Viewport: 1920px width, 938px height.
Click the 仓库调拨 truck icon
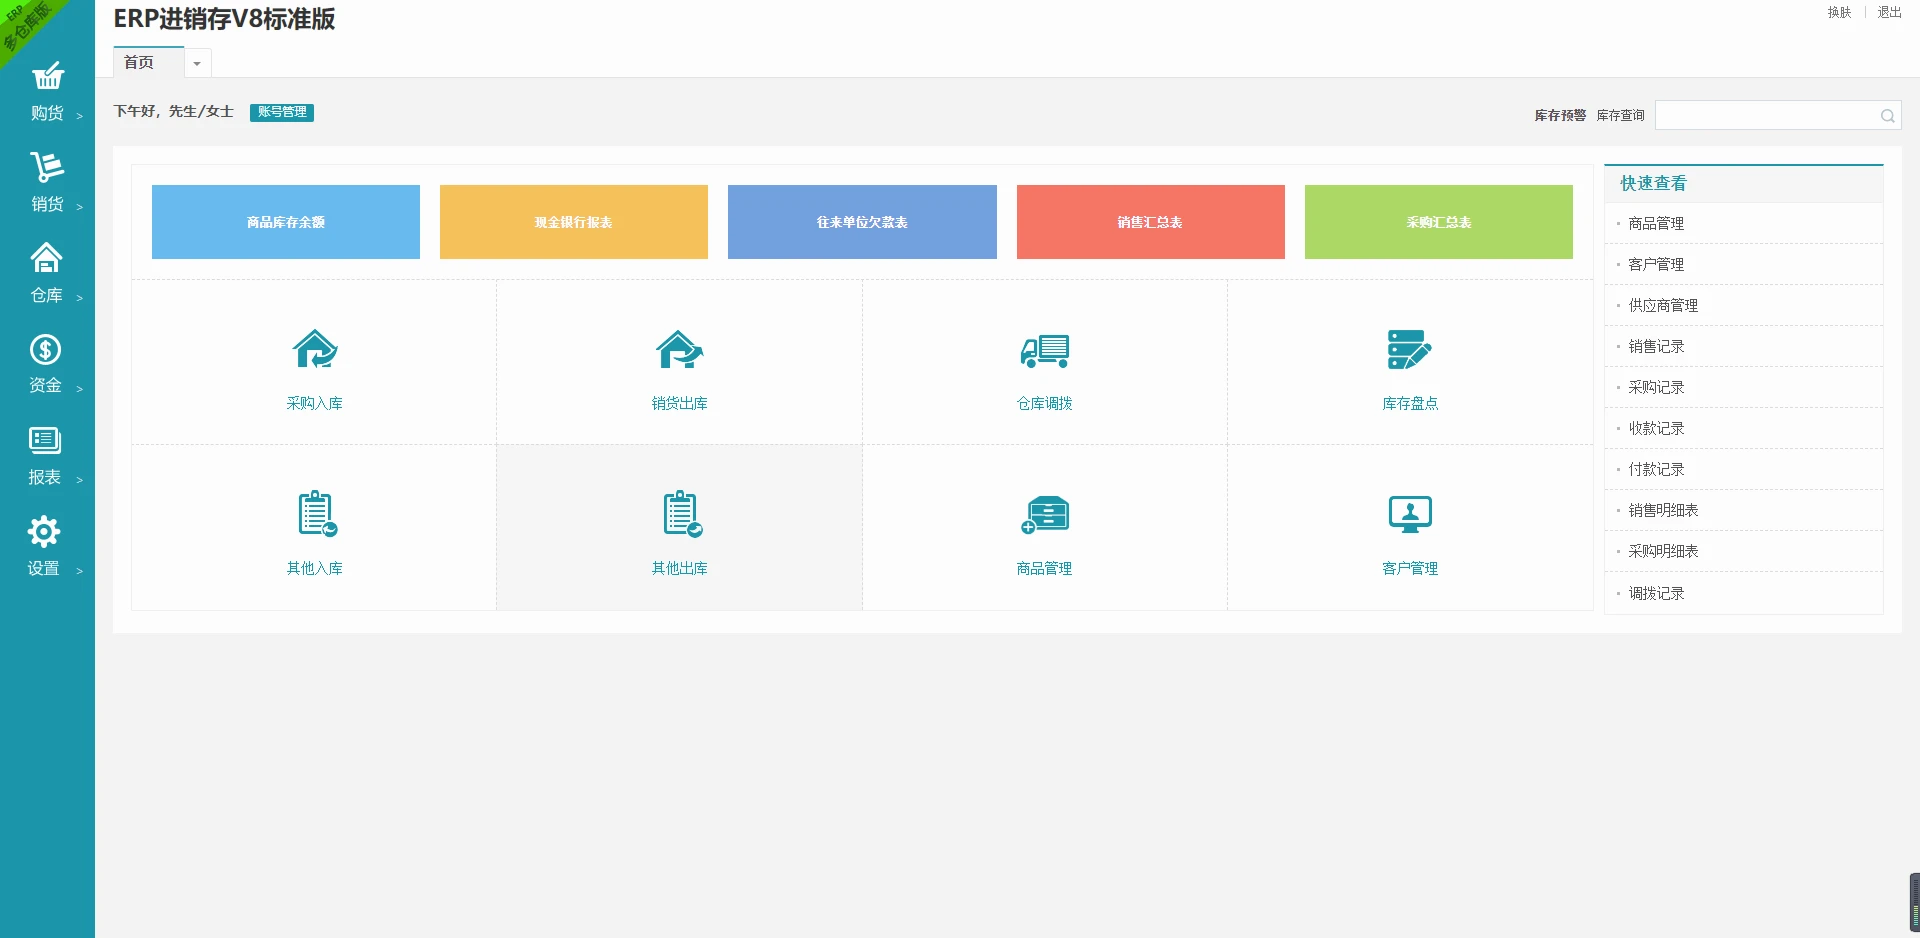point(1044,351)
